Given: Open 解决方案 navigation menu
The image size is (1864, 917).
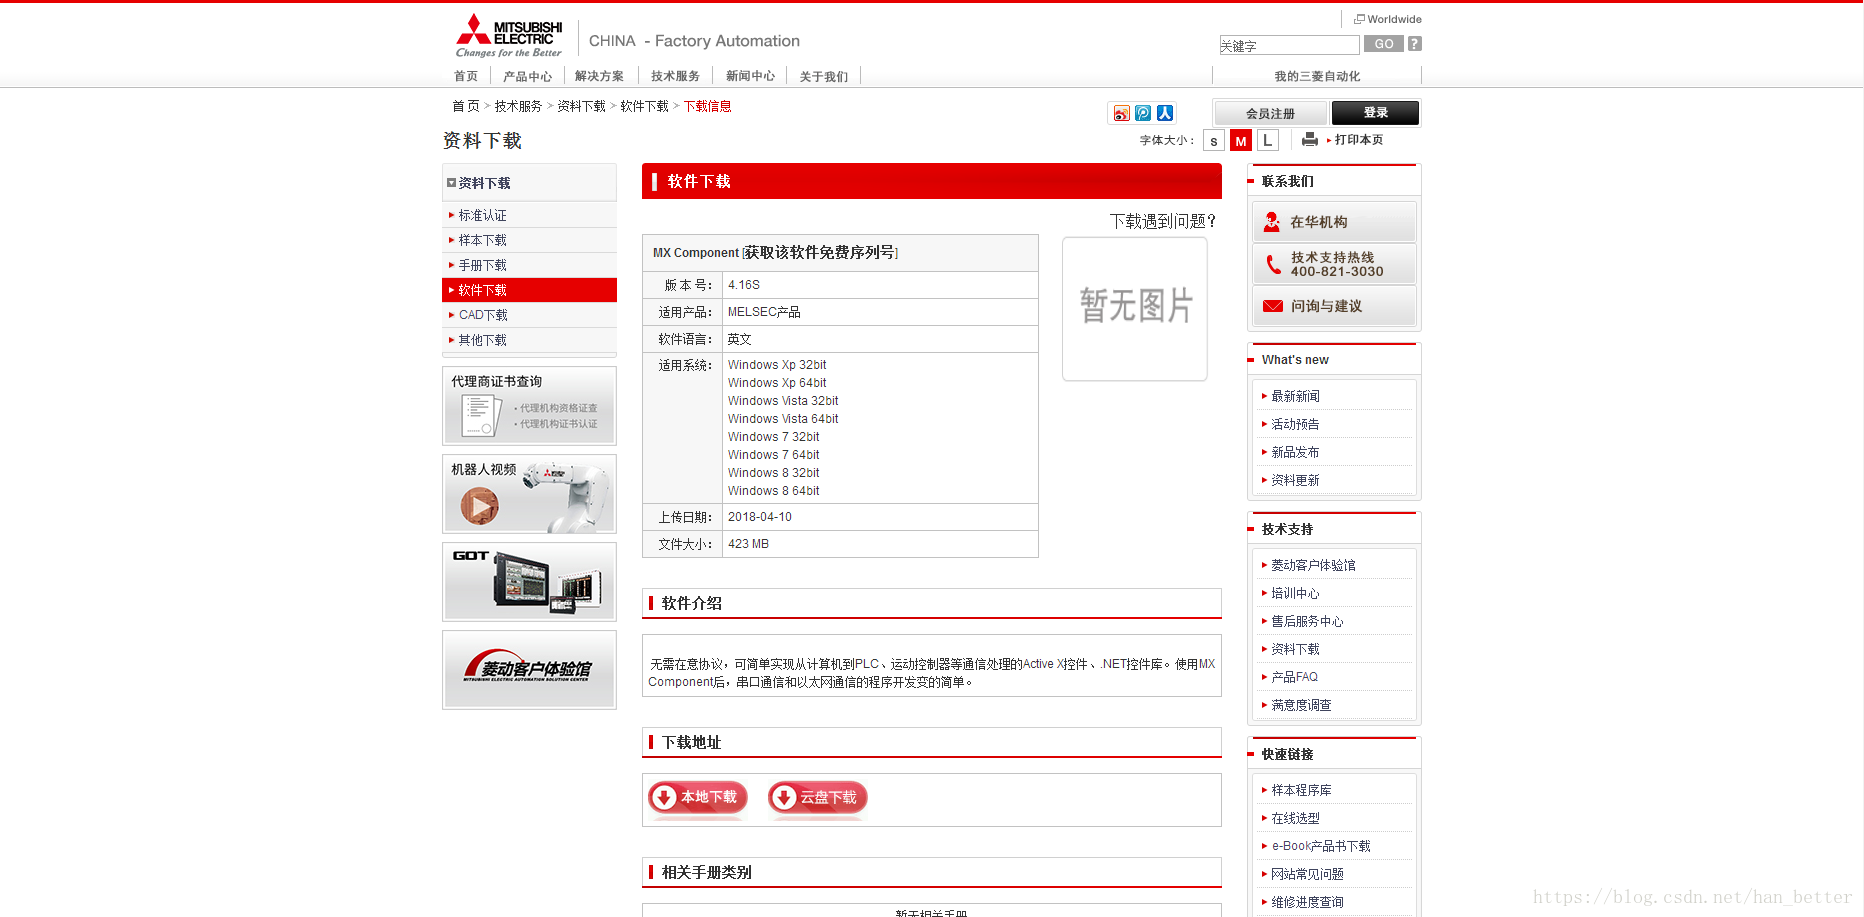Looking at the screenshot, I should tap(599, 76).
